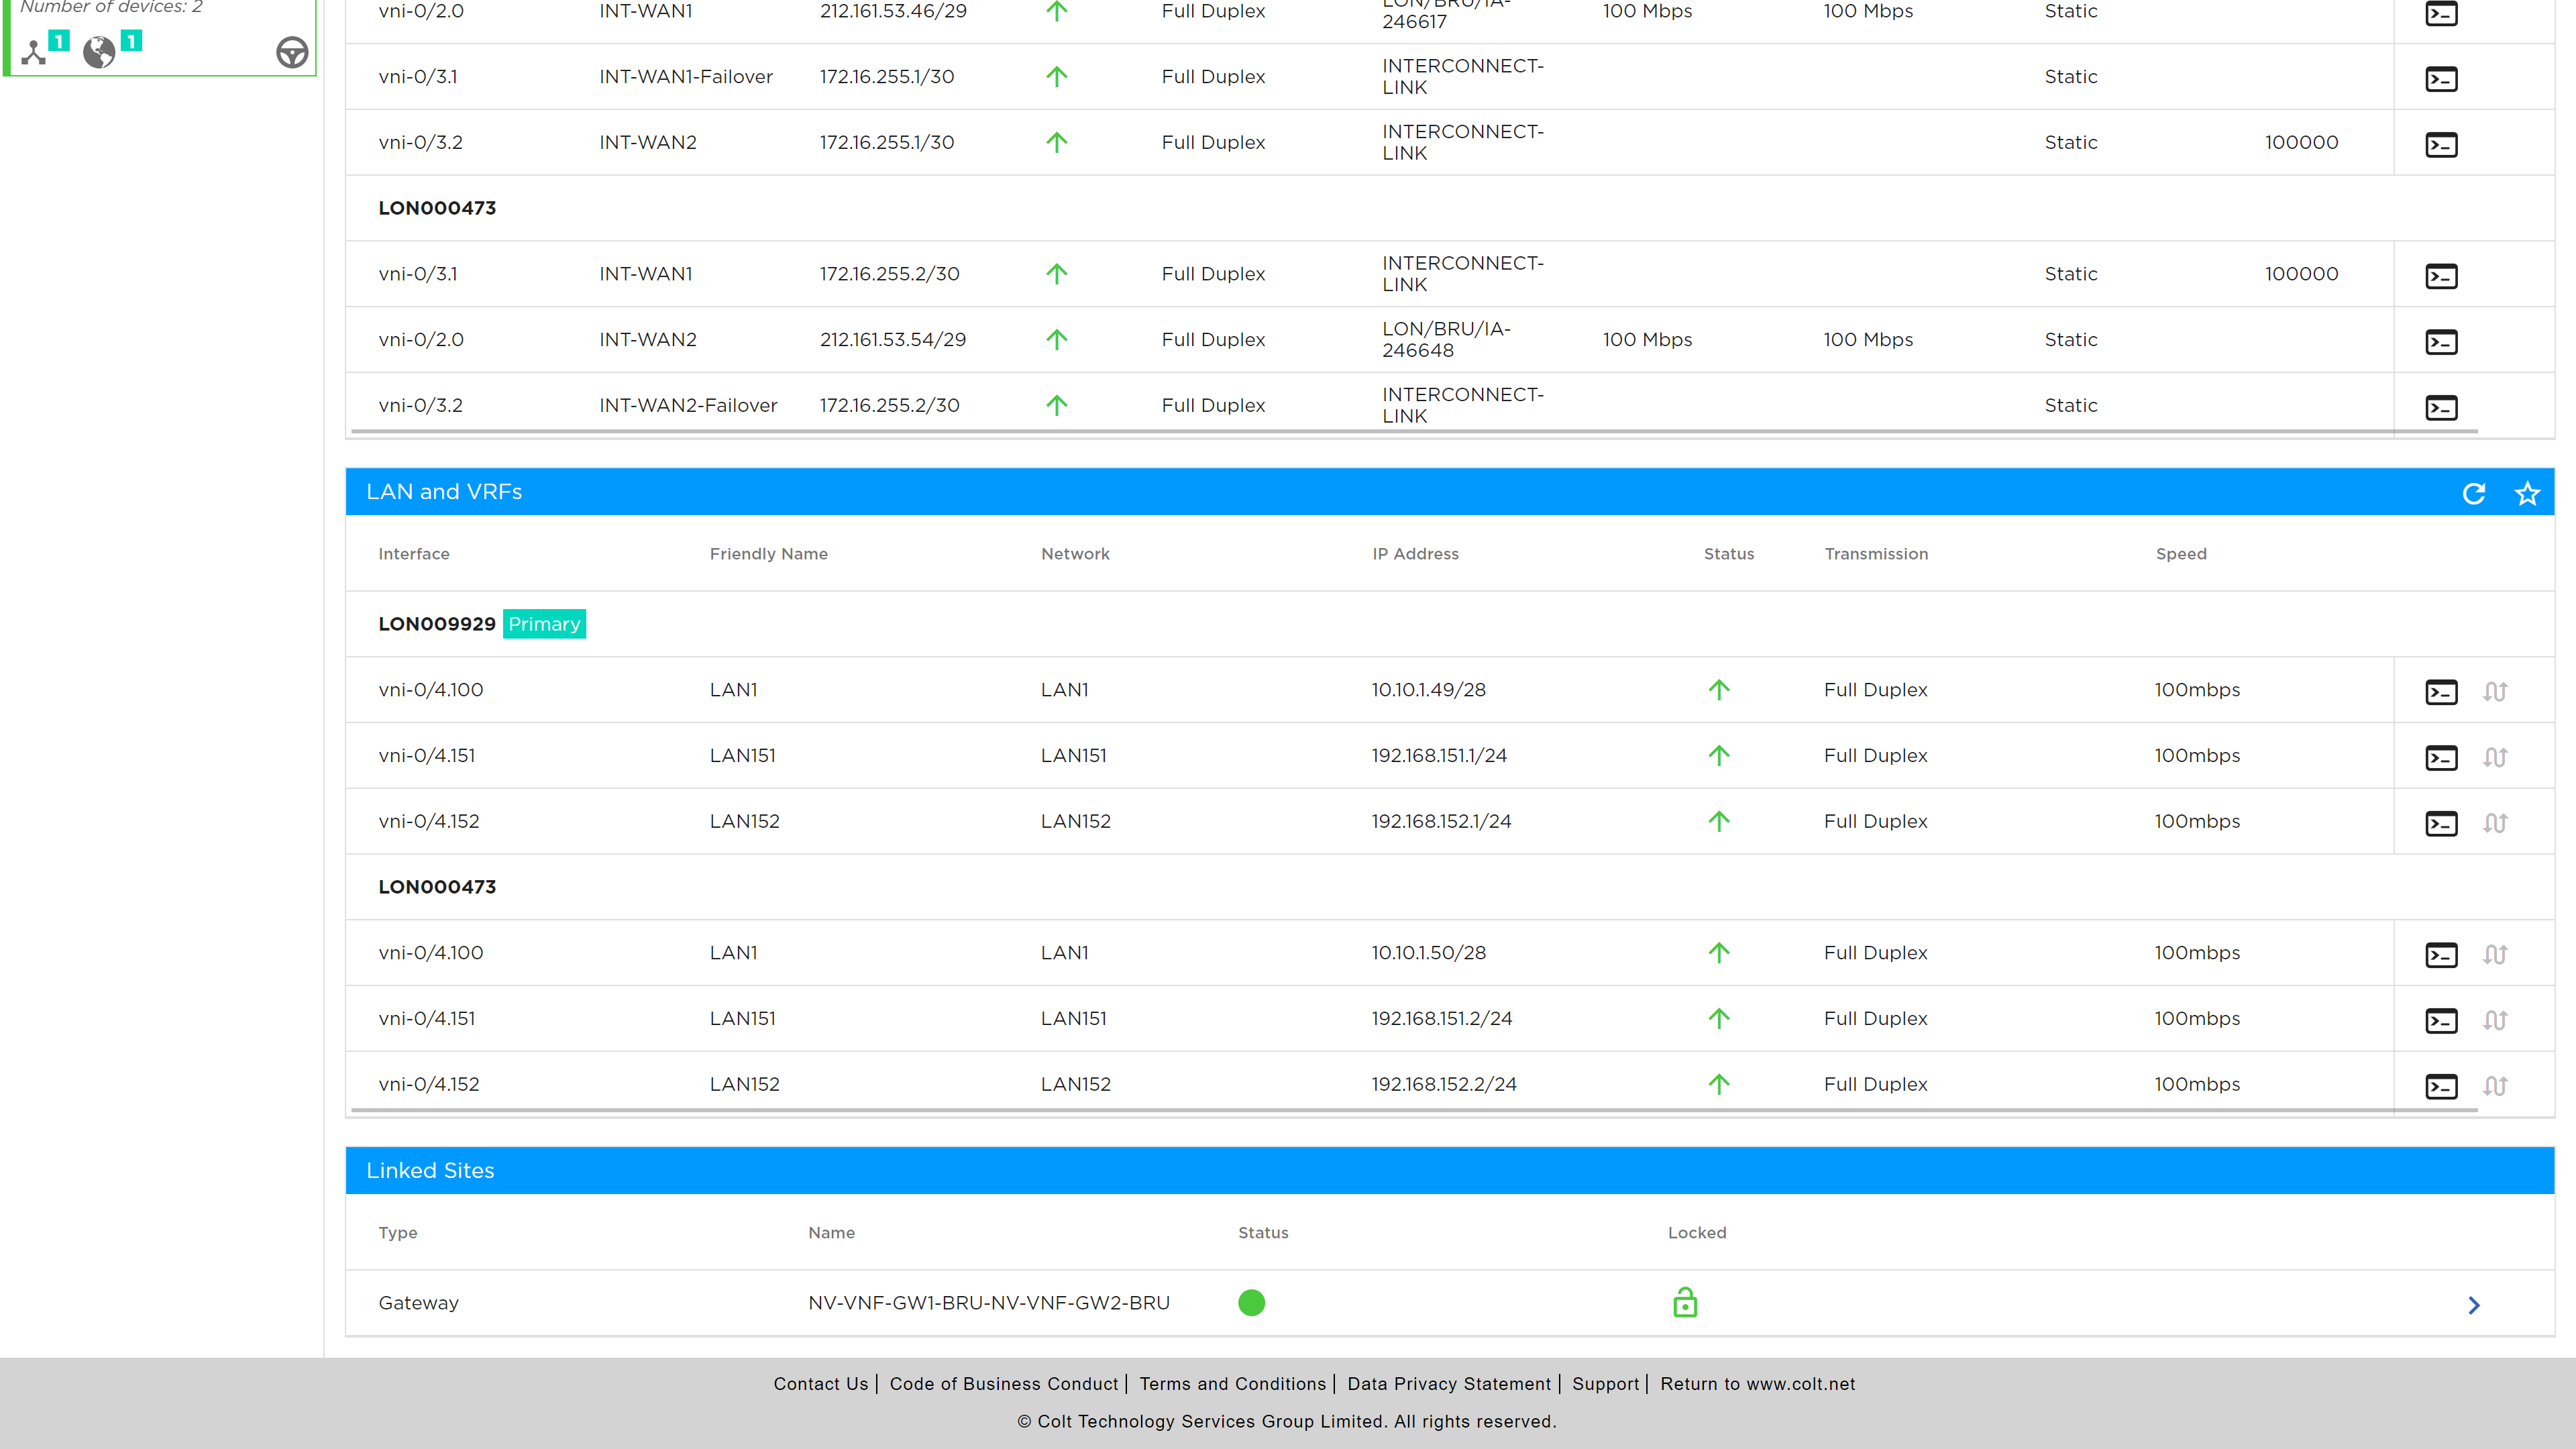
Task: Click the green lock icon in Gateway row
Action: (x=1685, y=1302)
